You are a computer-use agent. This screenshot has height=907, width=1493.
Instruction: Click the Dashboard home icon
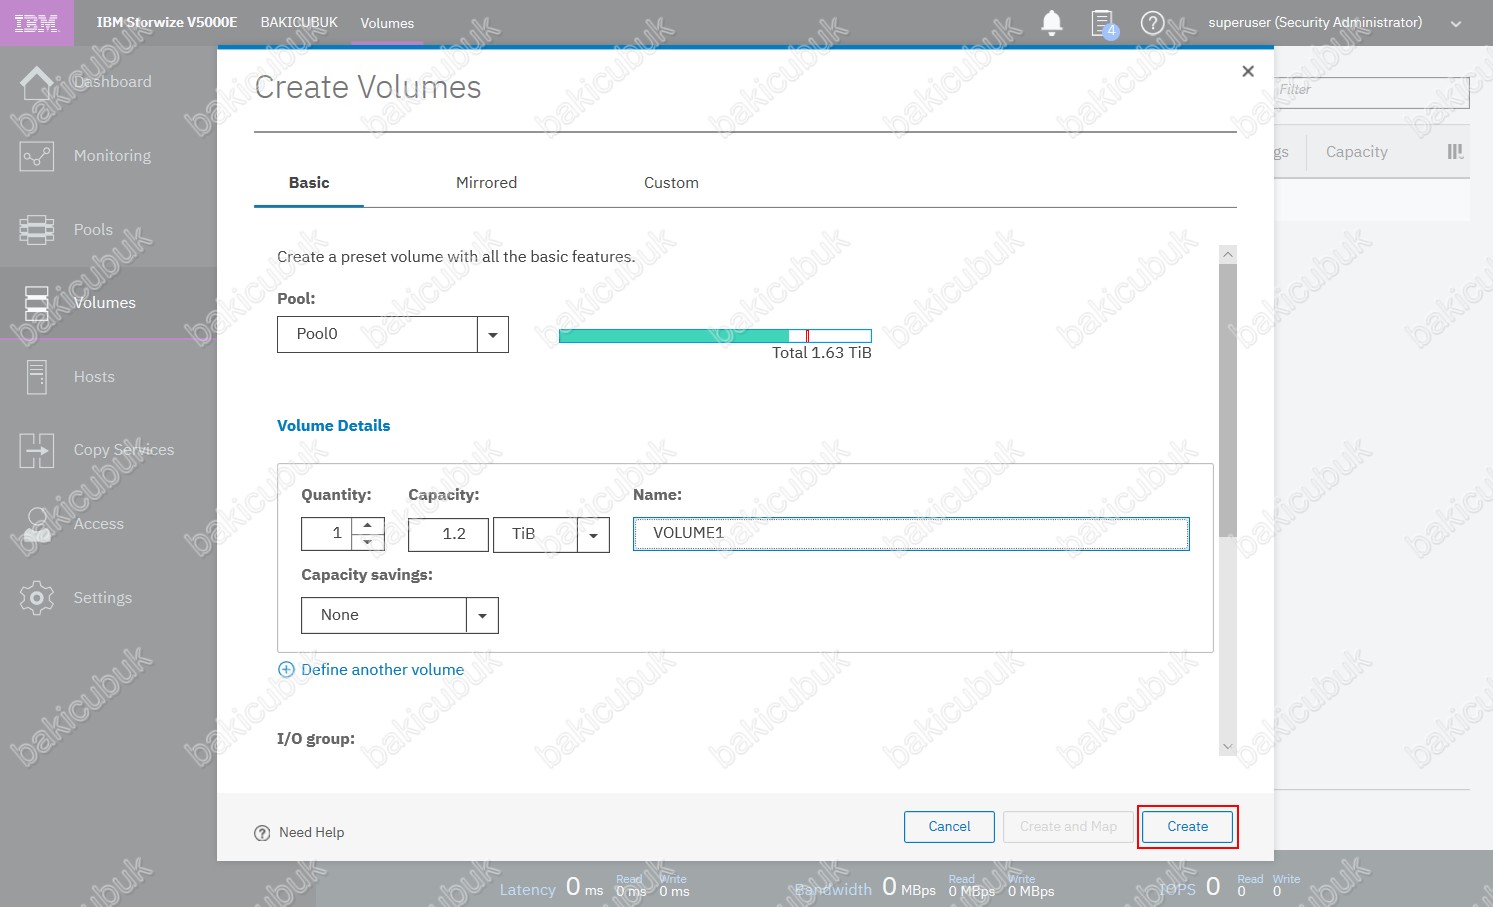[x=37, y=82]
